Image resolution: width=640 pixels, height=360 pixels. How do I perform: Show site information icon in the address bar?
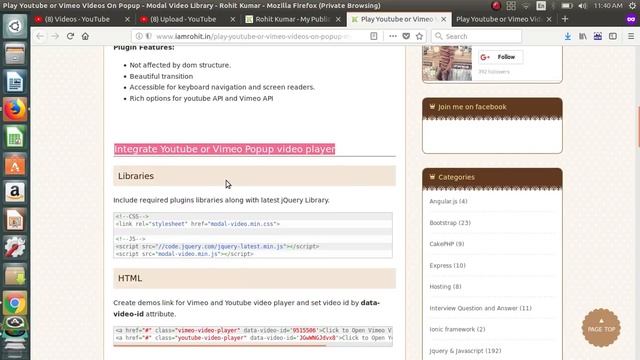click(139, 36)
